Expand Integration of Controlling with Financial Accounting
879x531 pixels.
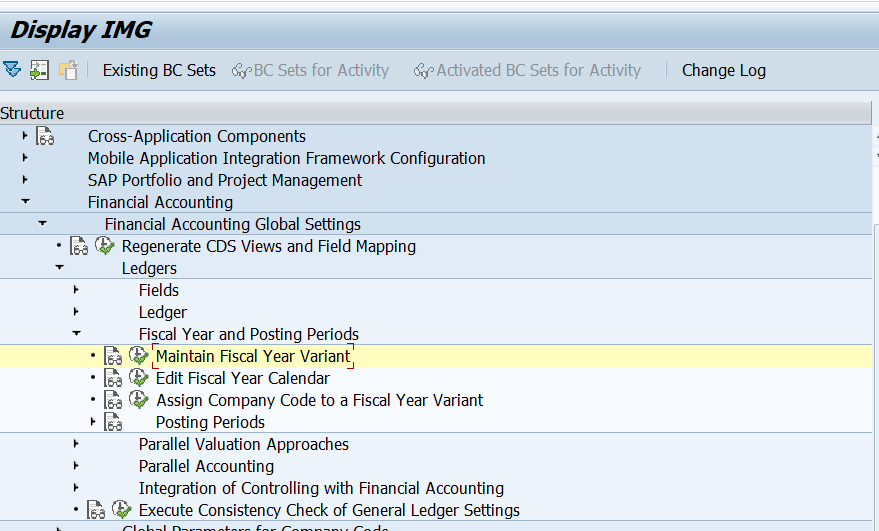click(76, 487)
